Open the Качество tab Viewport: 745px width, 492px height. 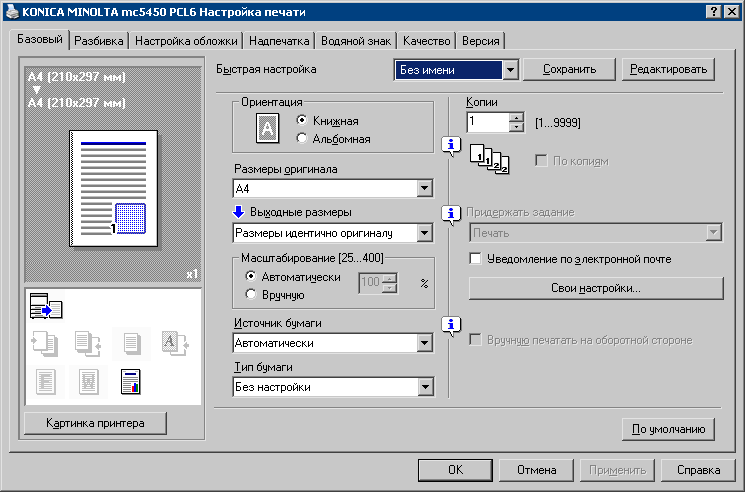coord(427,41)
